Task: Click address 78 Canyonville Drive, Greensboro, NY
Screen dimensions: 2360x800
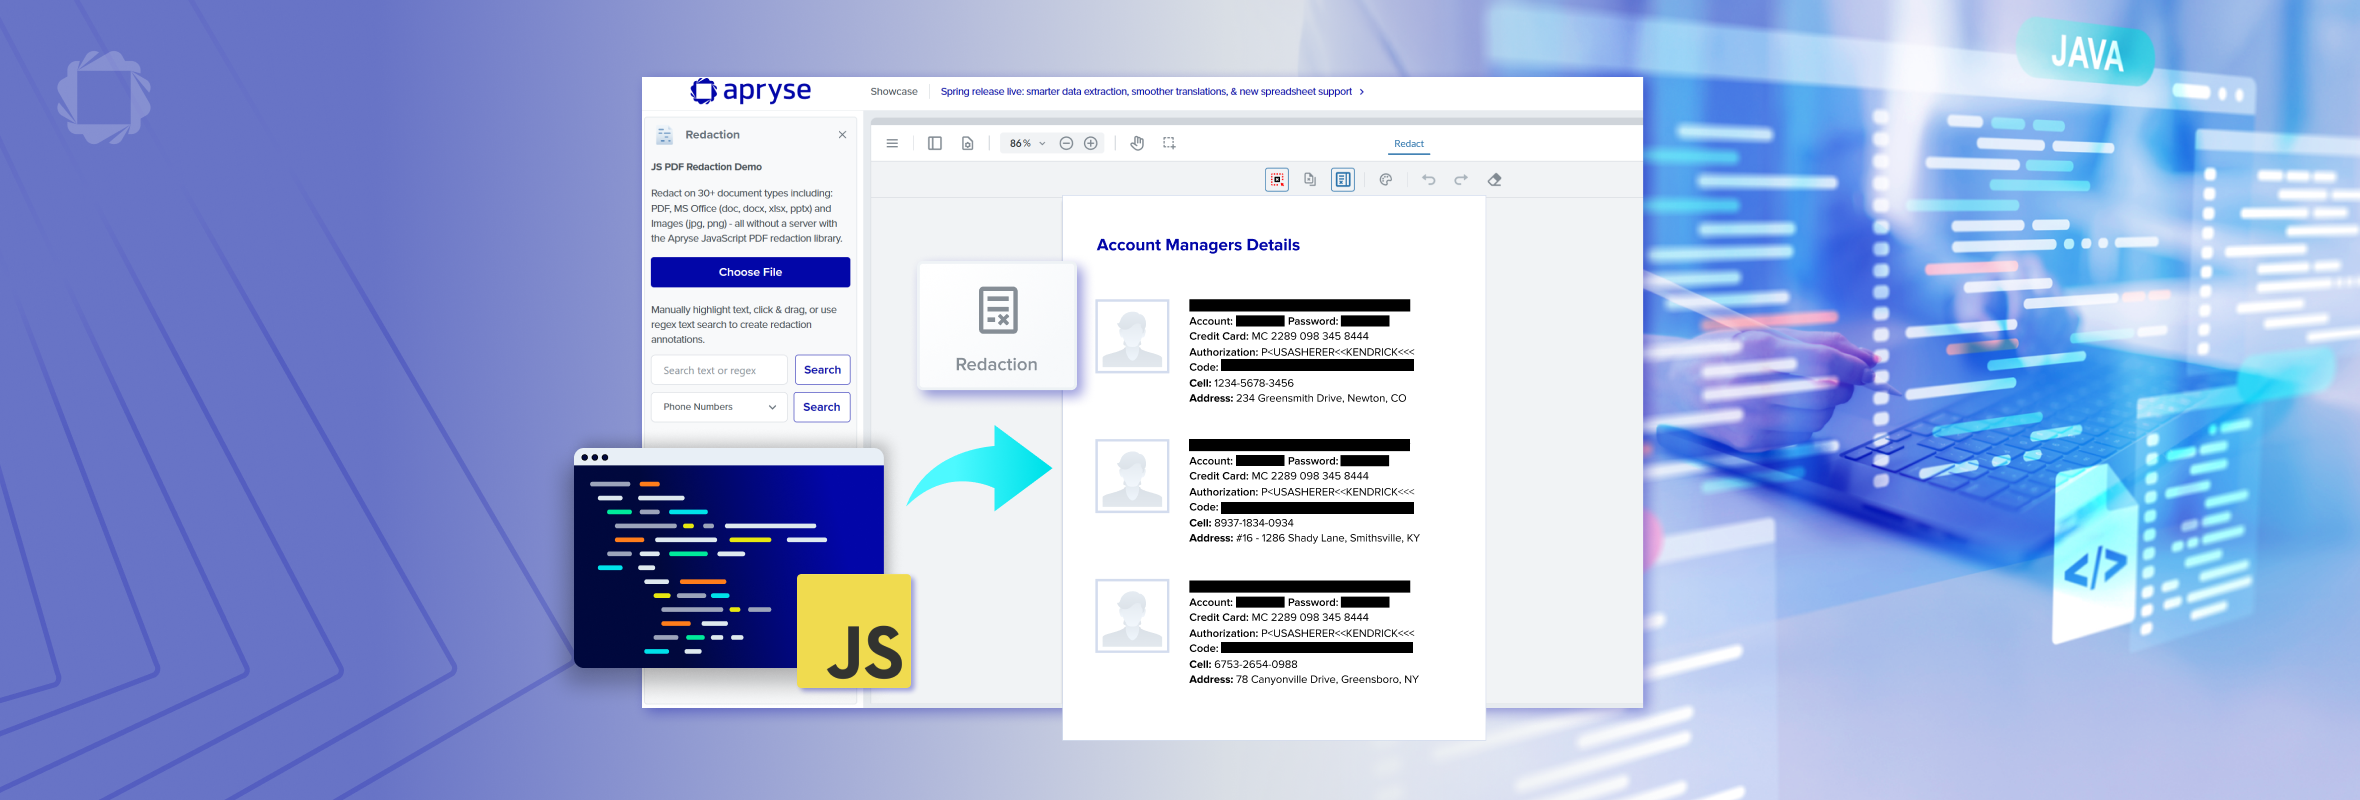Action: [1327, 679]
